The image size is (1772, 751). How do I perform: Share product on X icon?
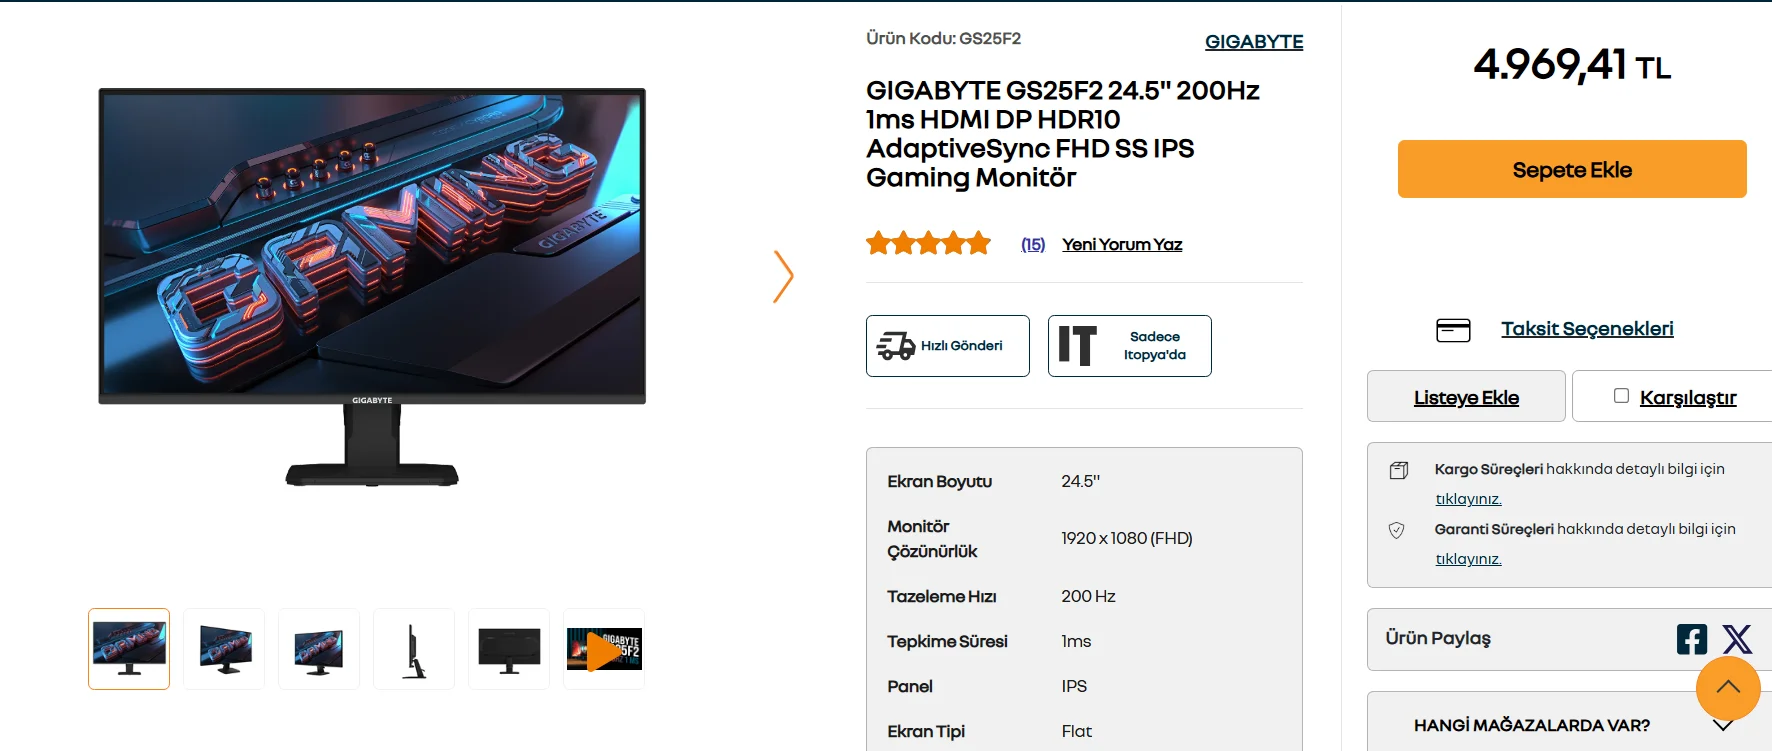click(1737, 639)
